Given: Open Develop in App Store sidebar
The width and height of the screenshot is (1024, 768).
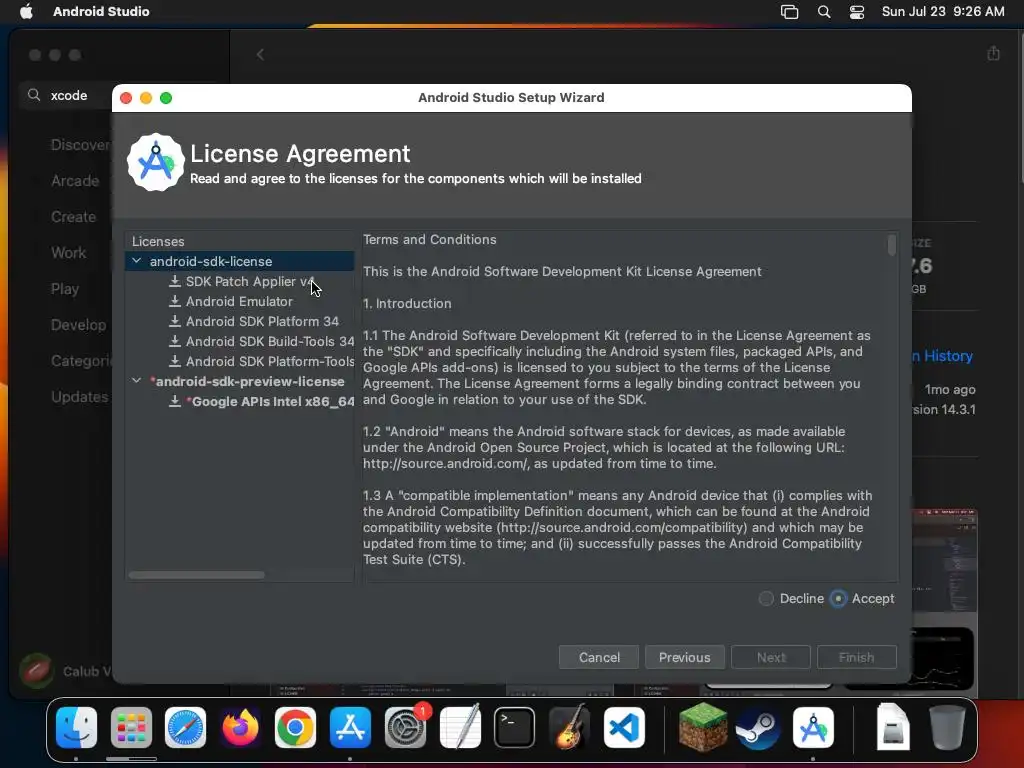Looking at the screenshot, I should click(x=78, y=325).
